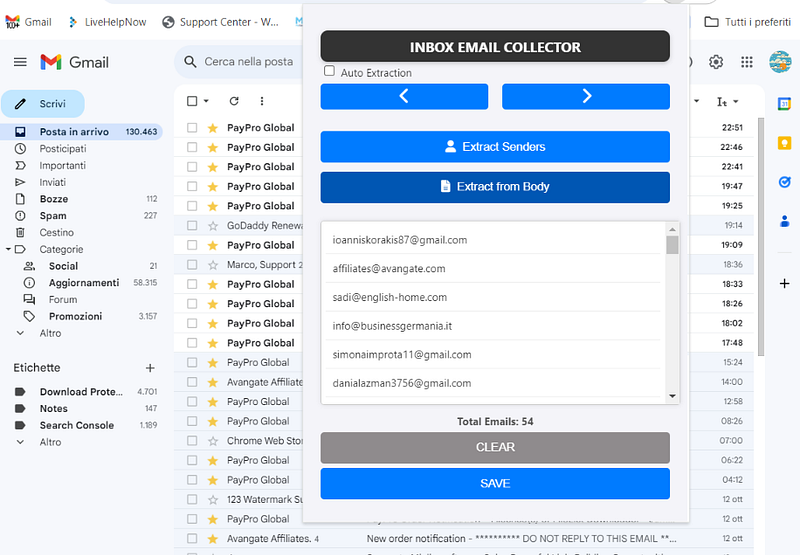800x555 pixels.
Task: Select the Avangate Affiliates 14:00 email checkbox
Action: [x=192, y=382]
